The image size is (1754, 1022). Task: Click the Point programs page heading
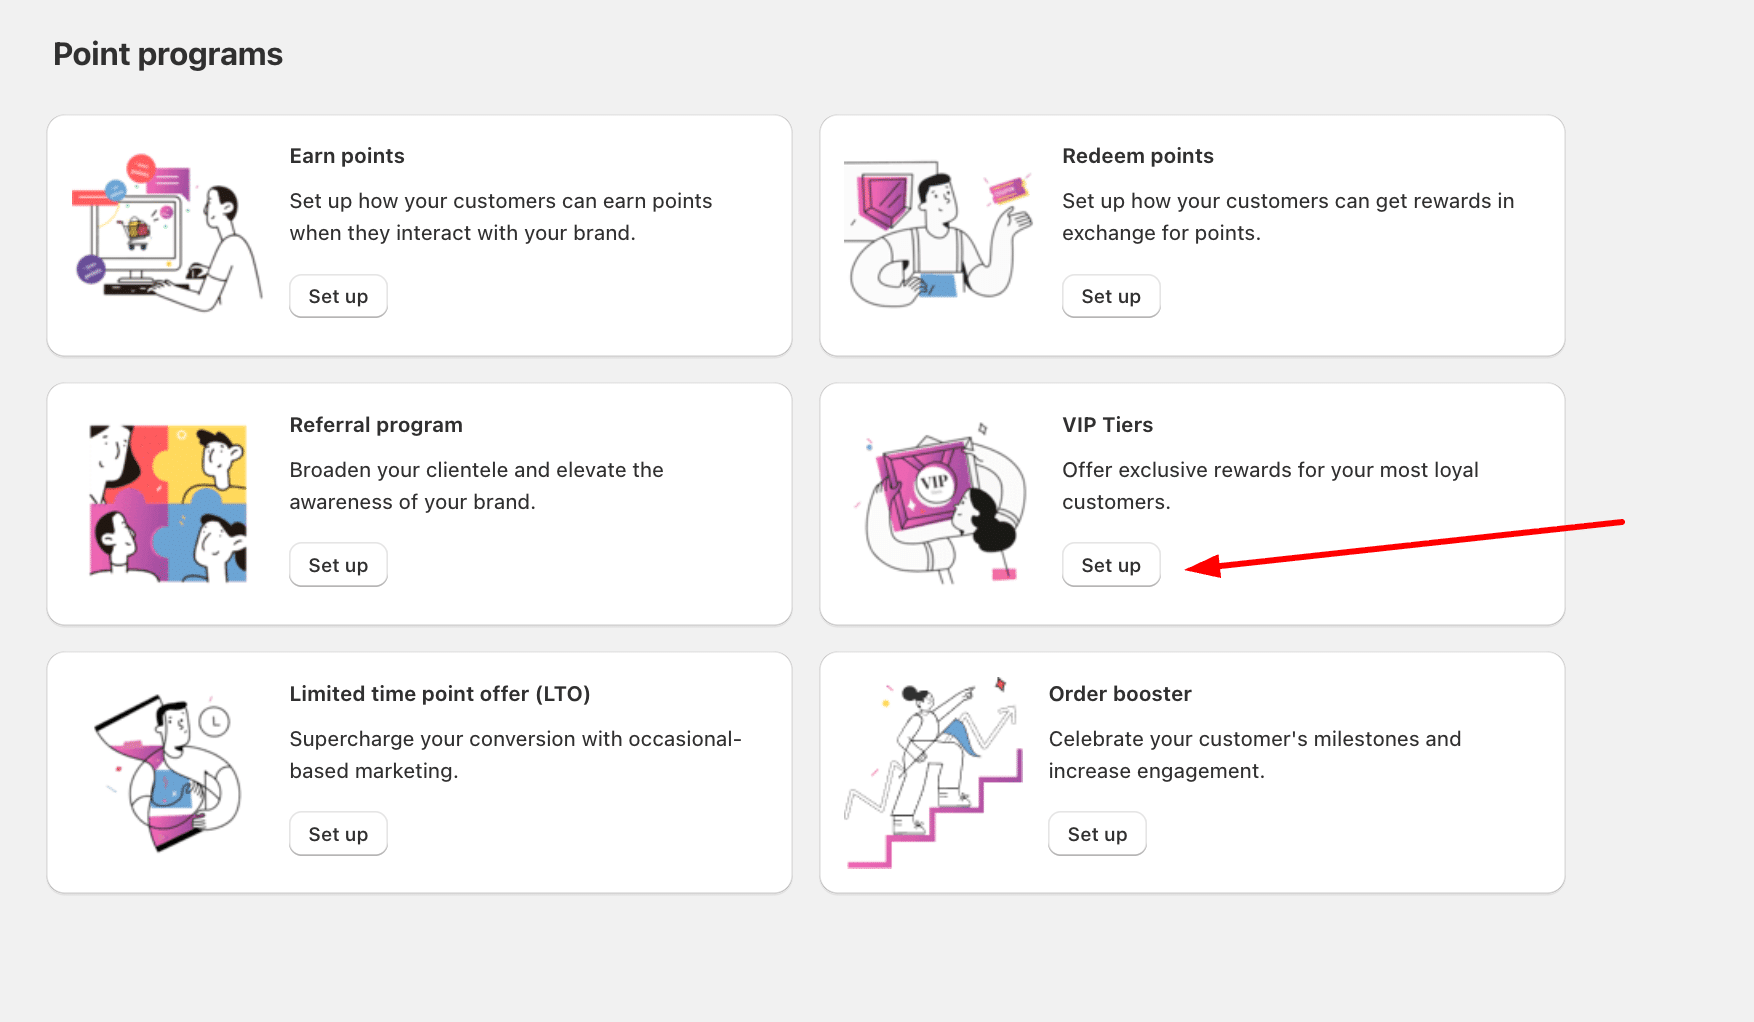point(168,54)
